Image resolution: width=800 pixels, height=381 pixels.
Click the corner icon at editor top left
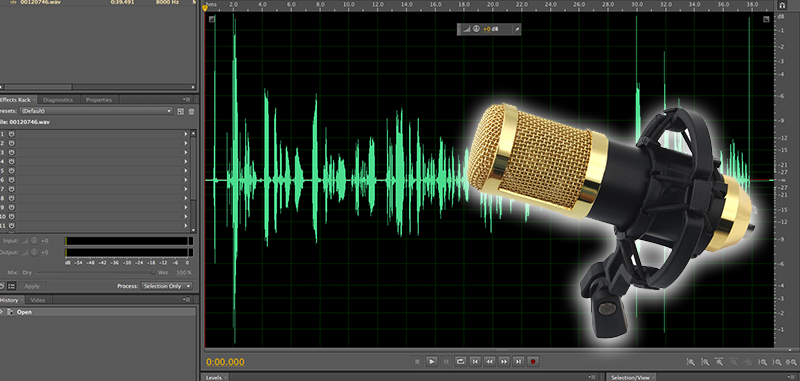(x=212, y=19)
